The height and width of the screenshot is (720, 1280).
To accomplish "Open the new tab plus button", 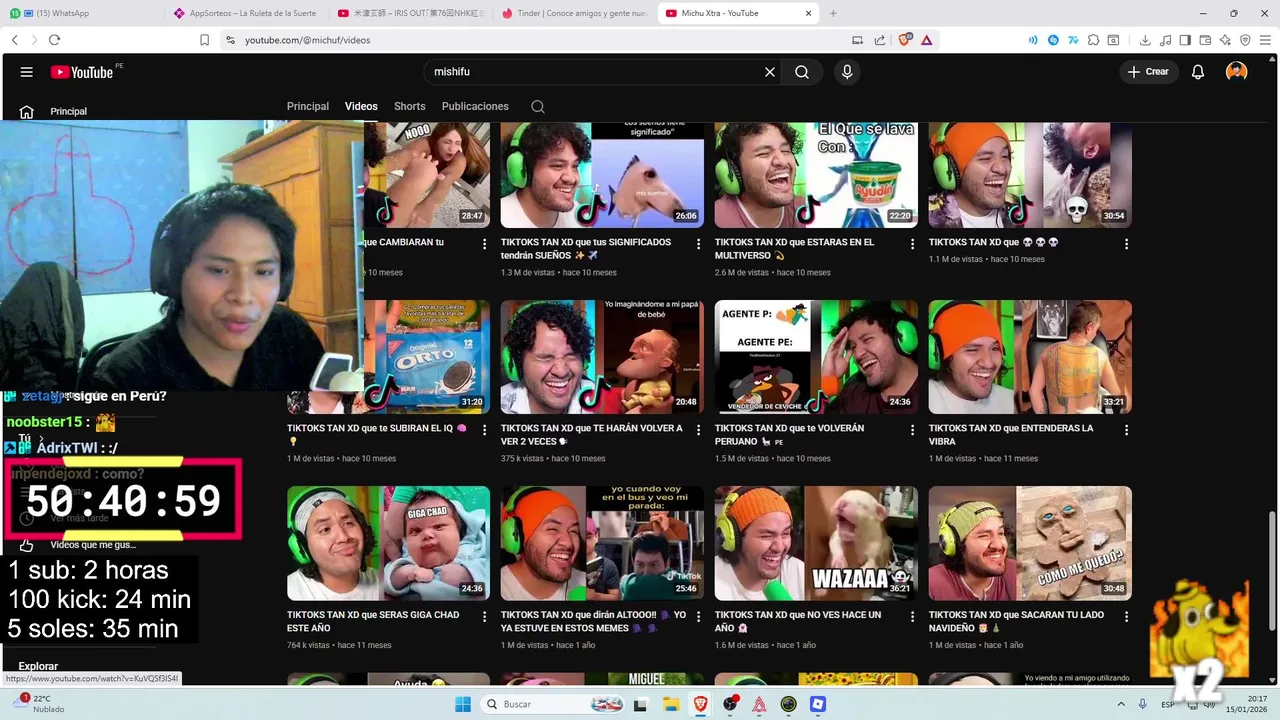I will tap(833, 13).
